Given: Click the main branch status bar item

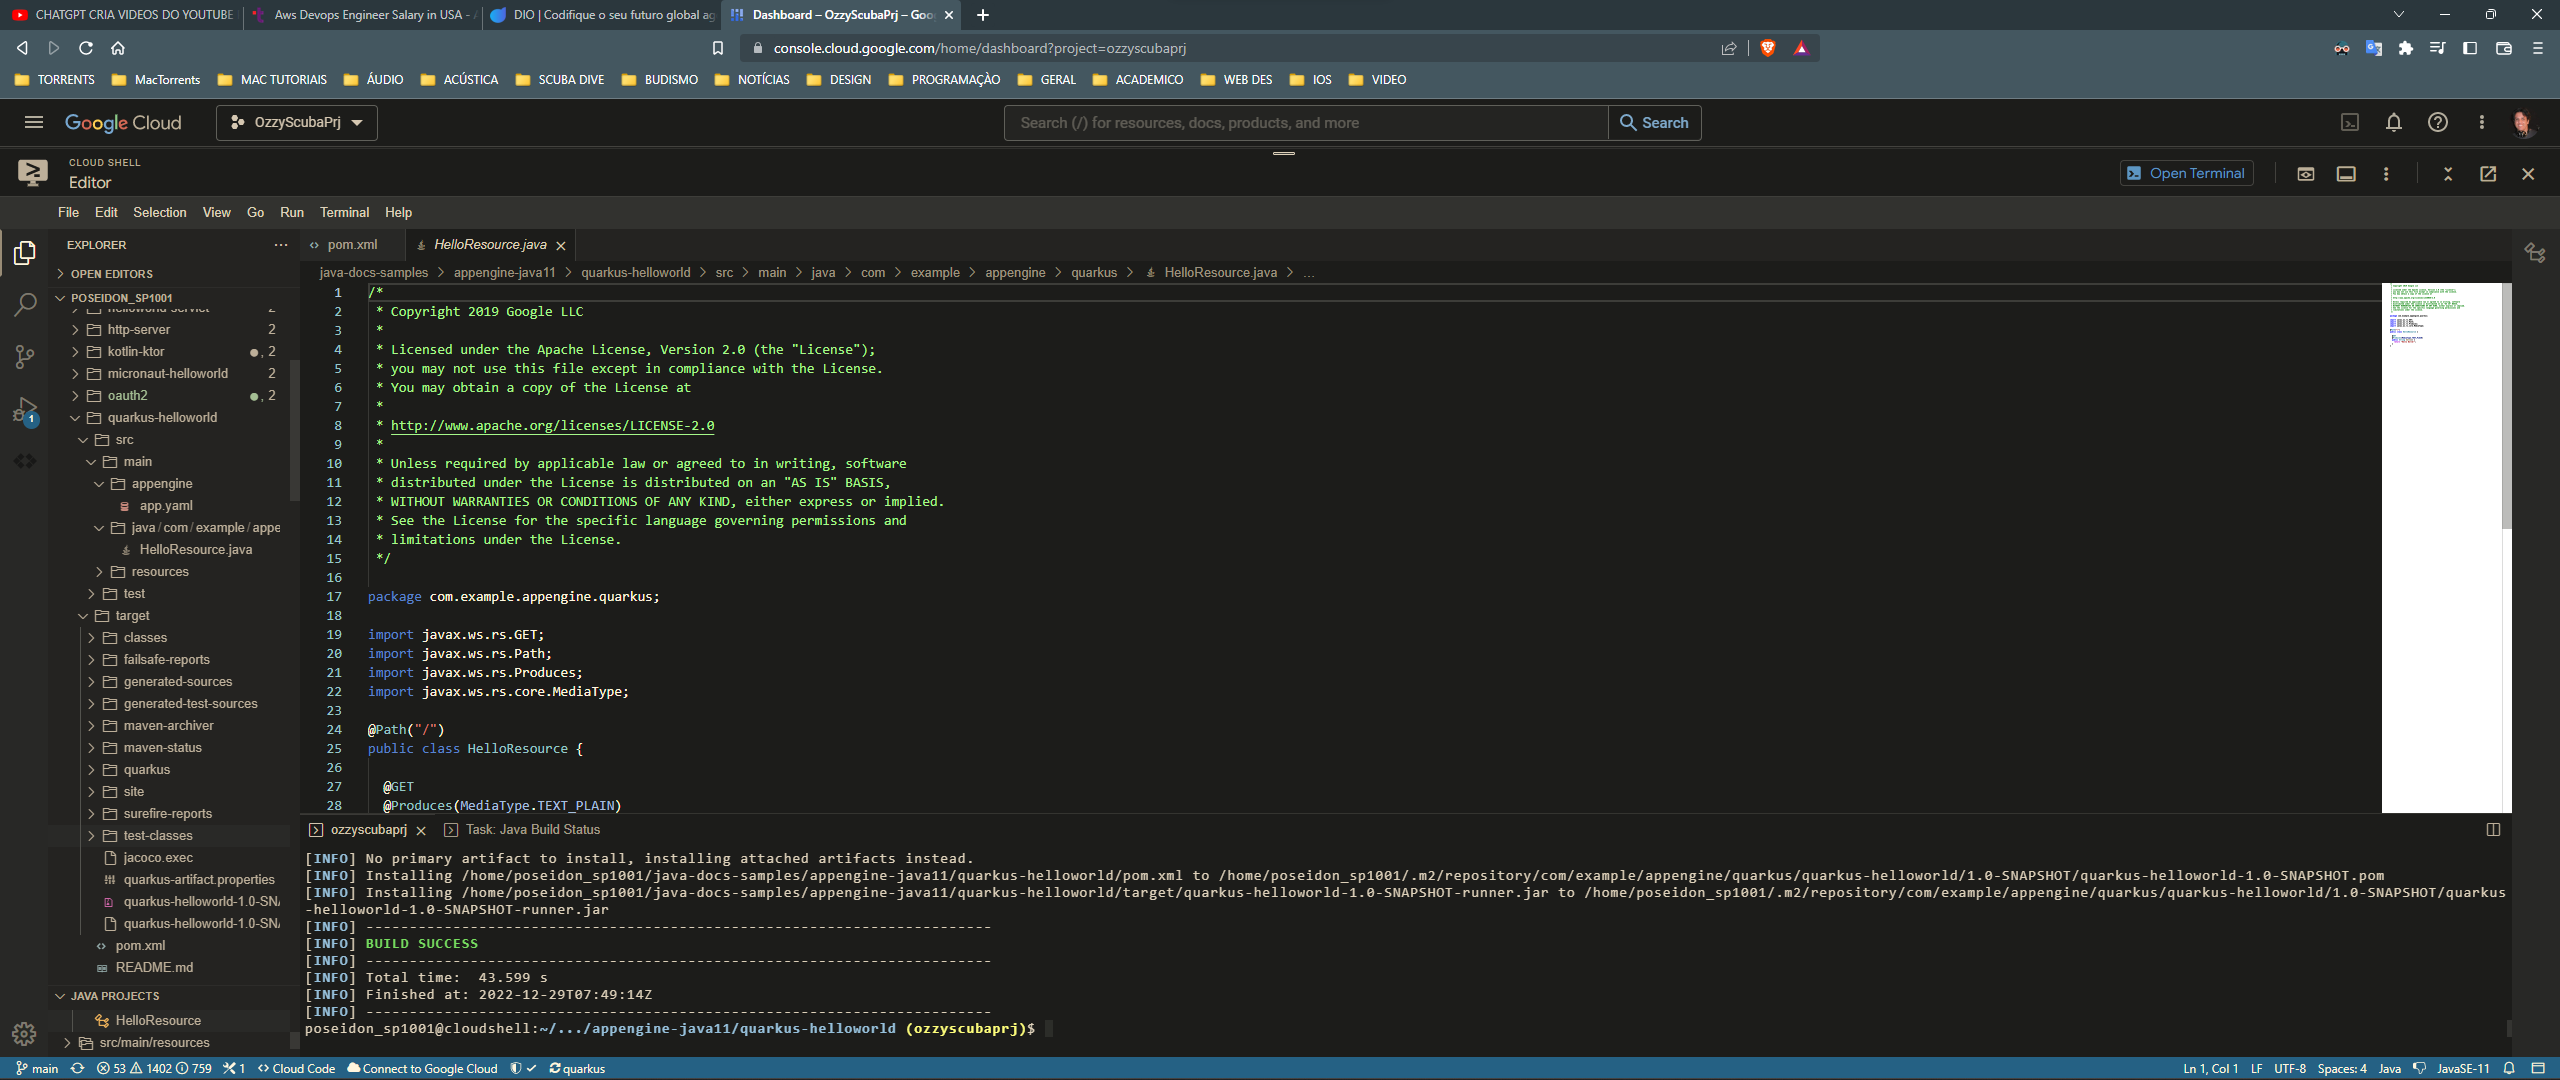Looking at the screenshot, I should coord(37,1069).
